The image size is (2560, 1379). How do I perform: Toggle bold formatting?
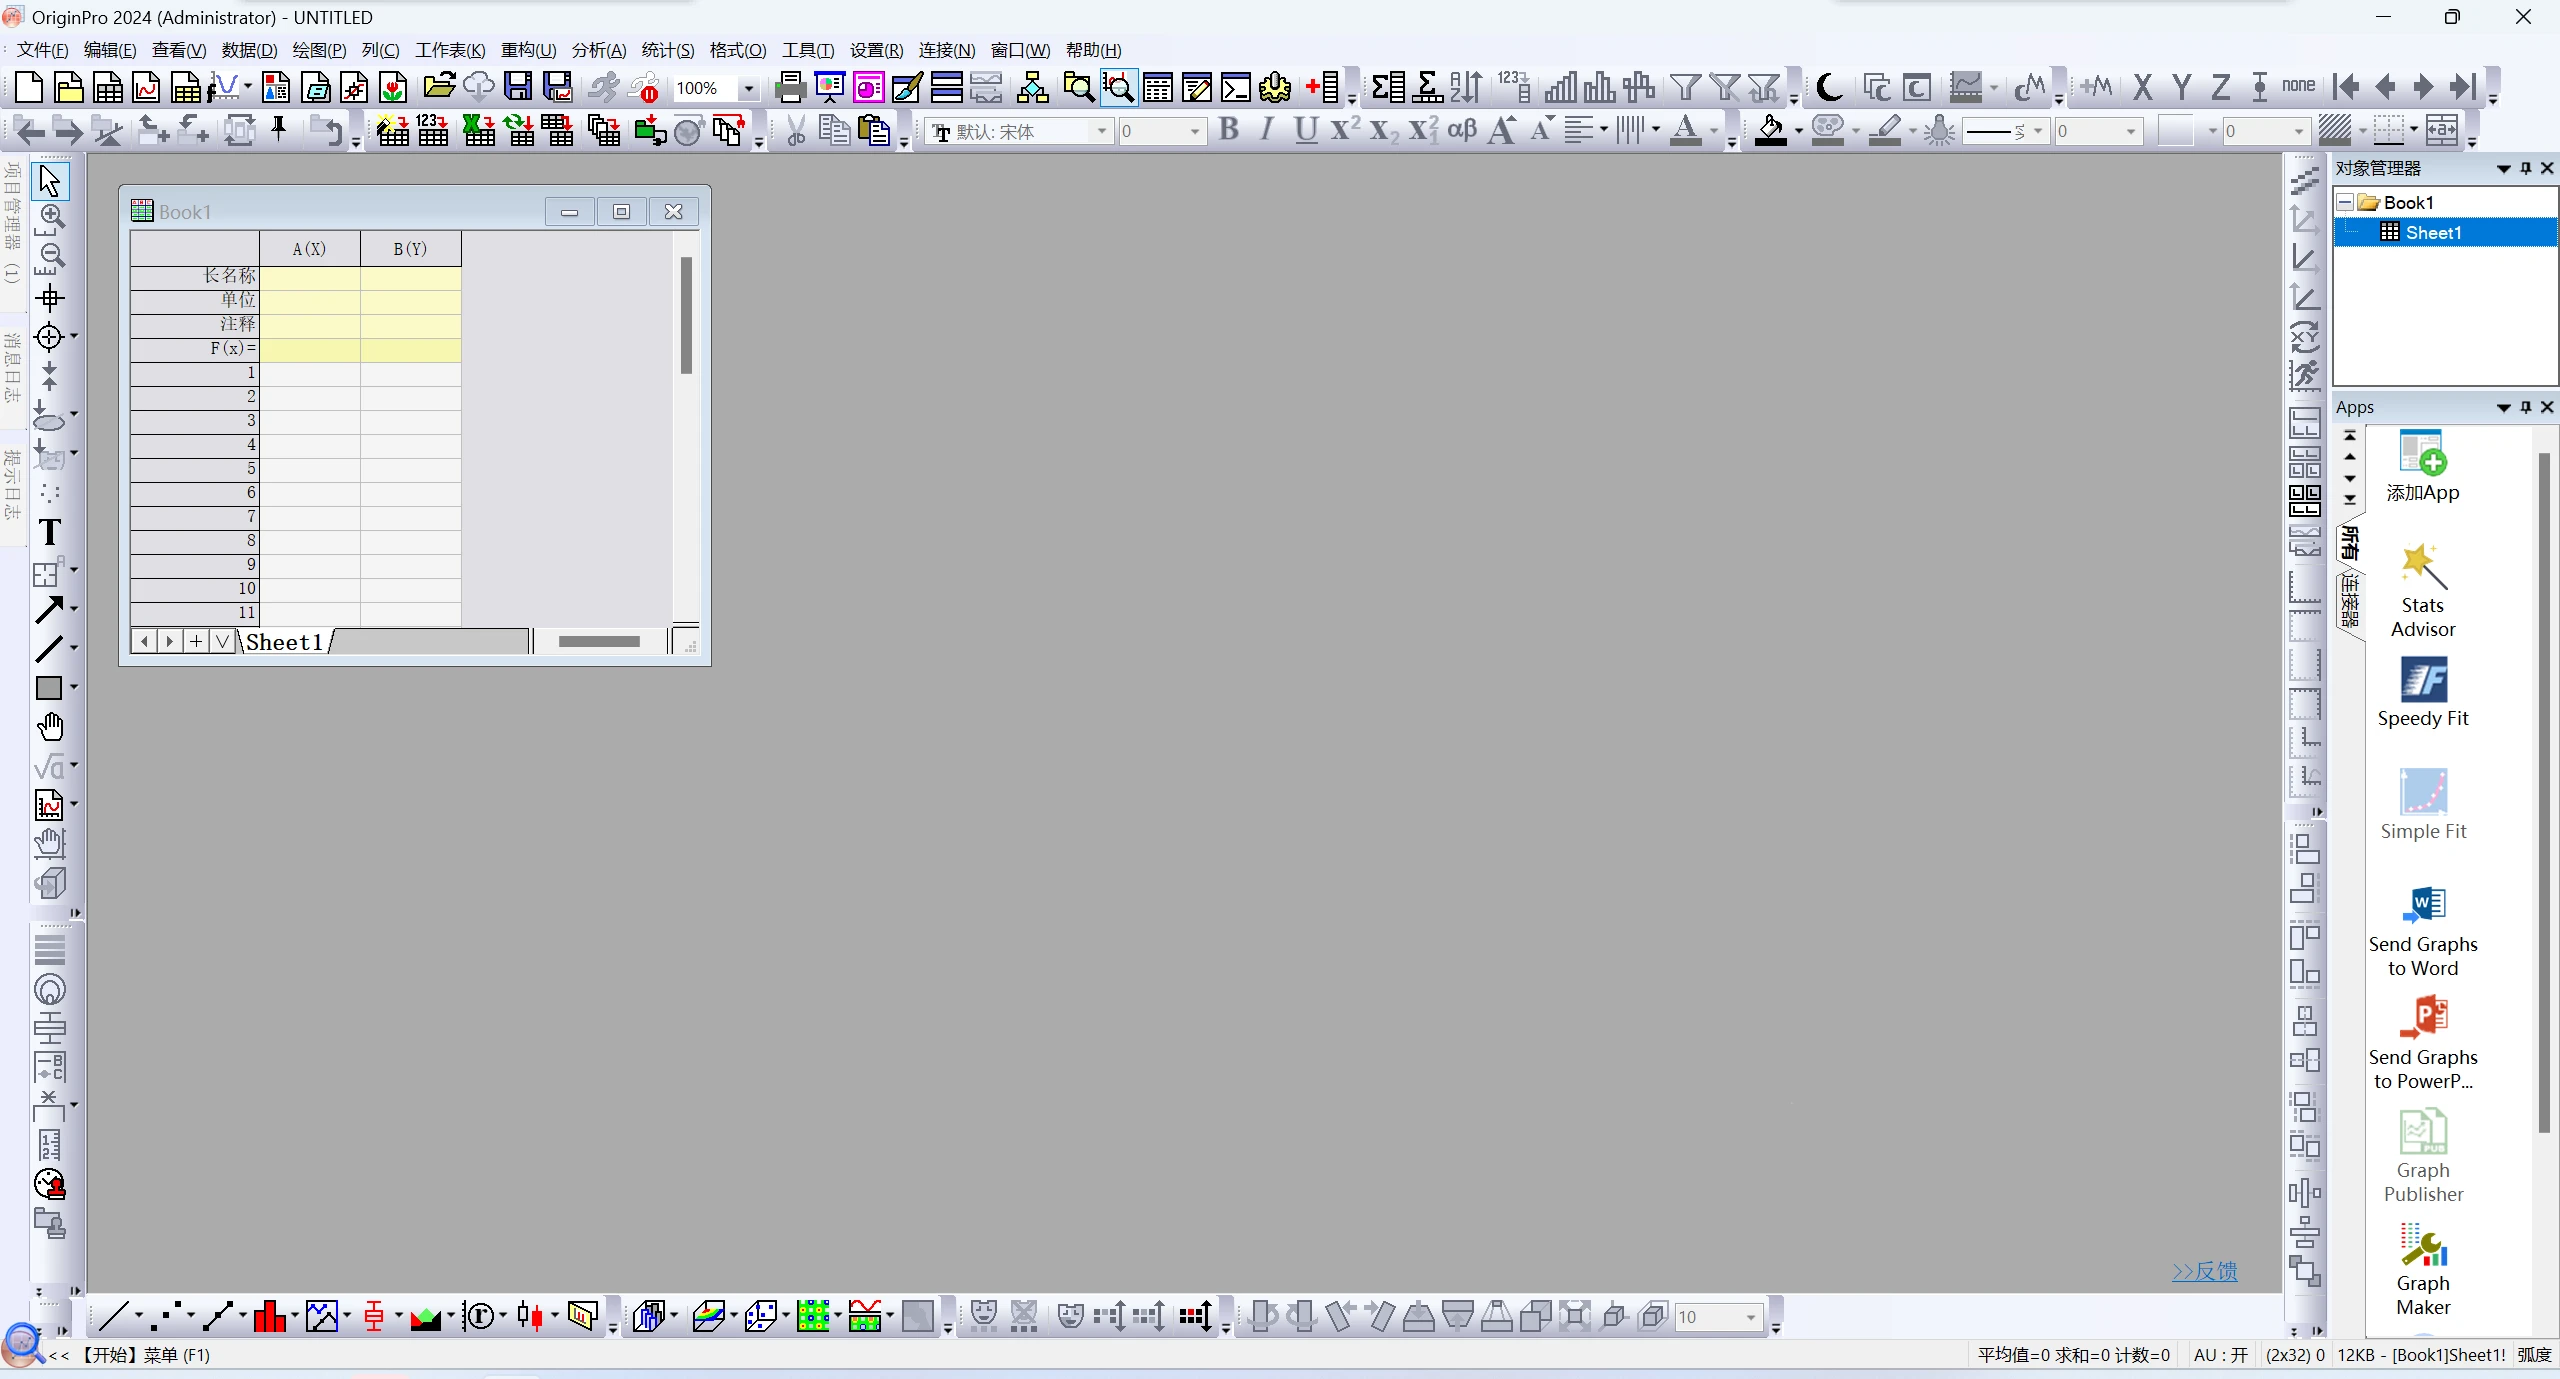[x=1229, y=130]
